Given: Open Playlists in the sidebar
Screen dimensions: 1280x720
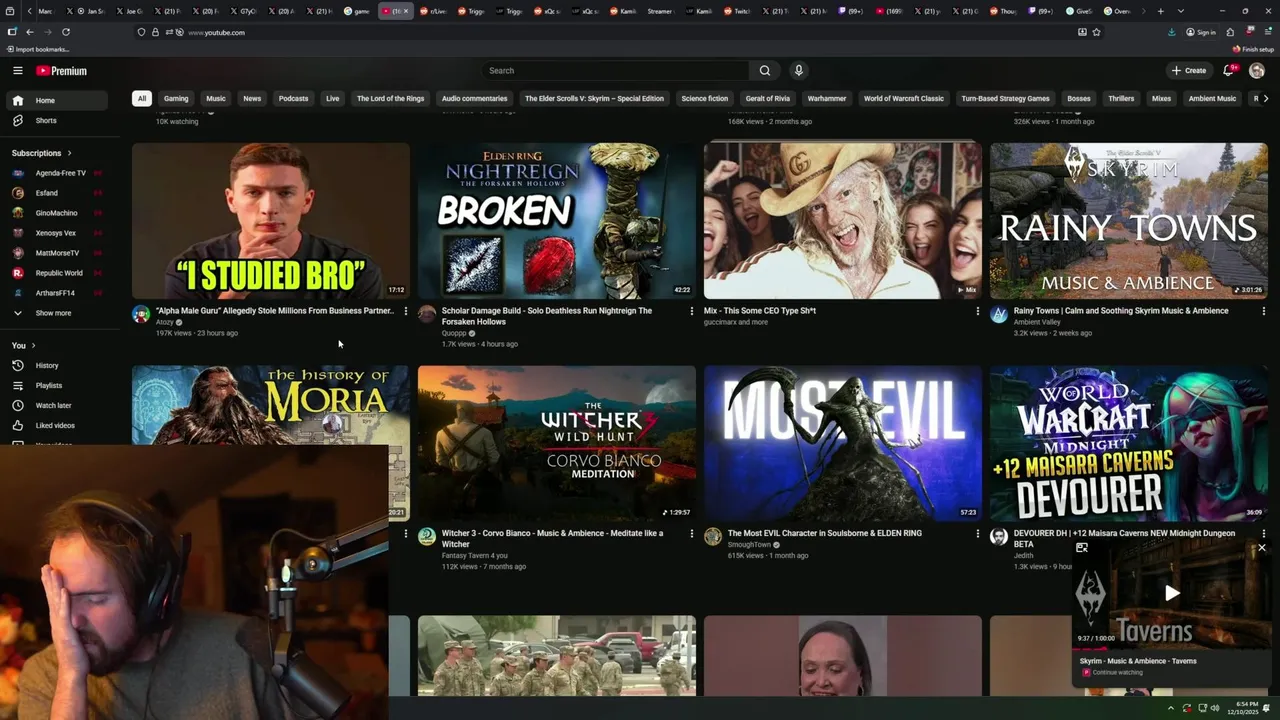Looking at the screenshot, I should [58, 385].
